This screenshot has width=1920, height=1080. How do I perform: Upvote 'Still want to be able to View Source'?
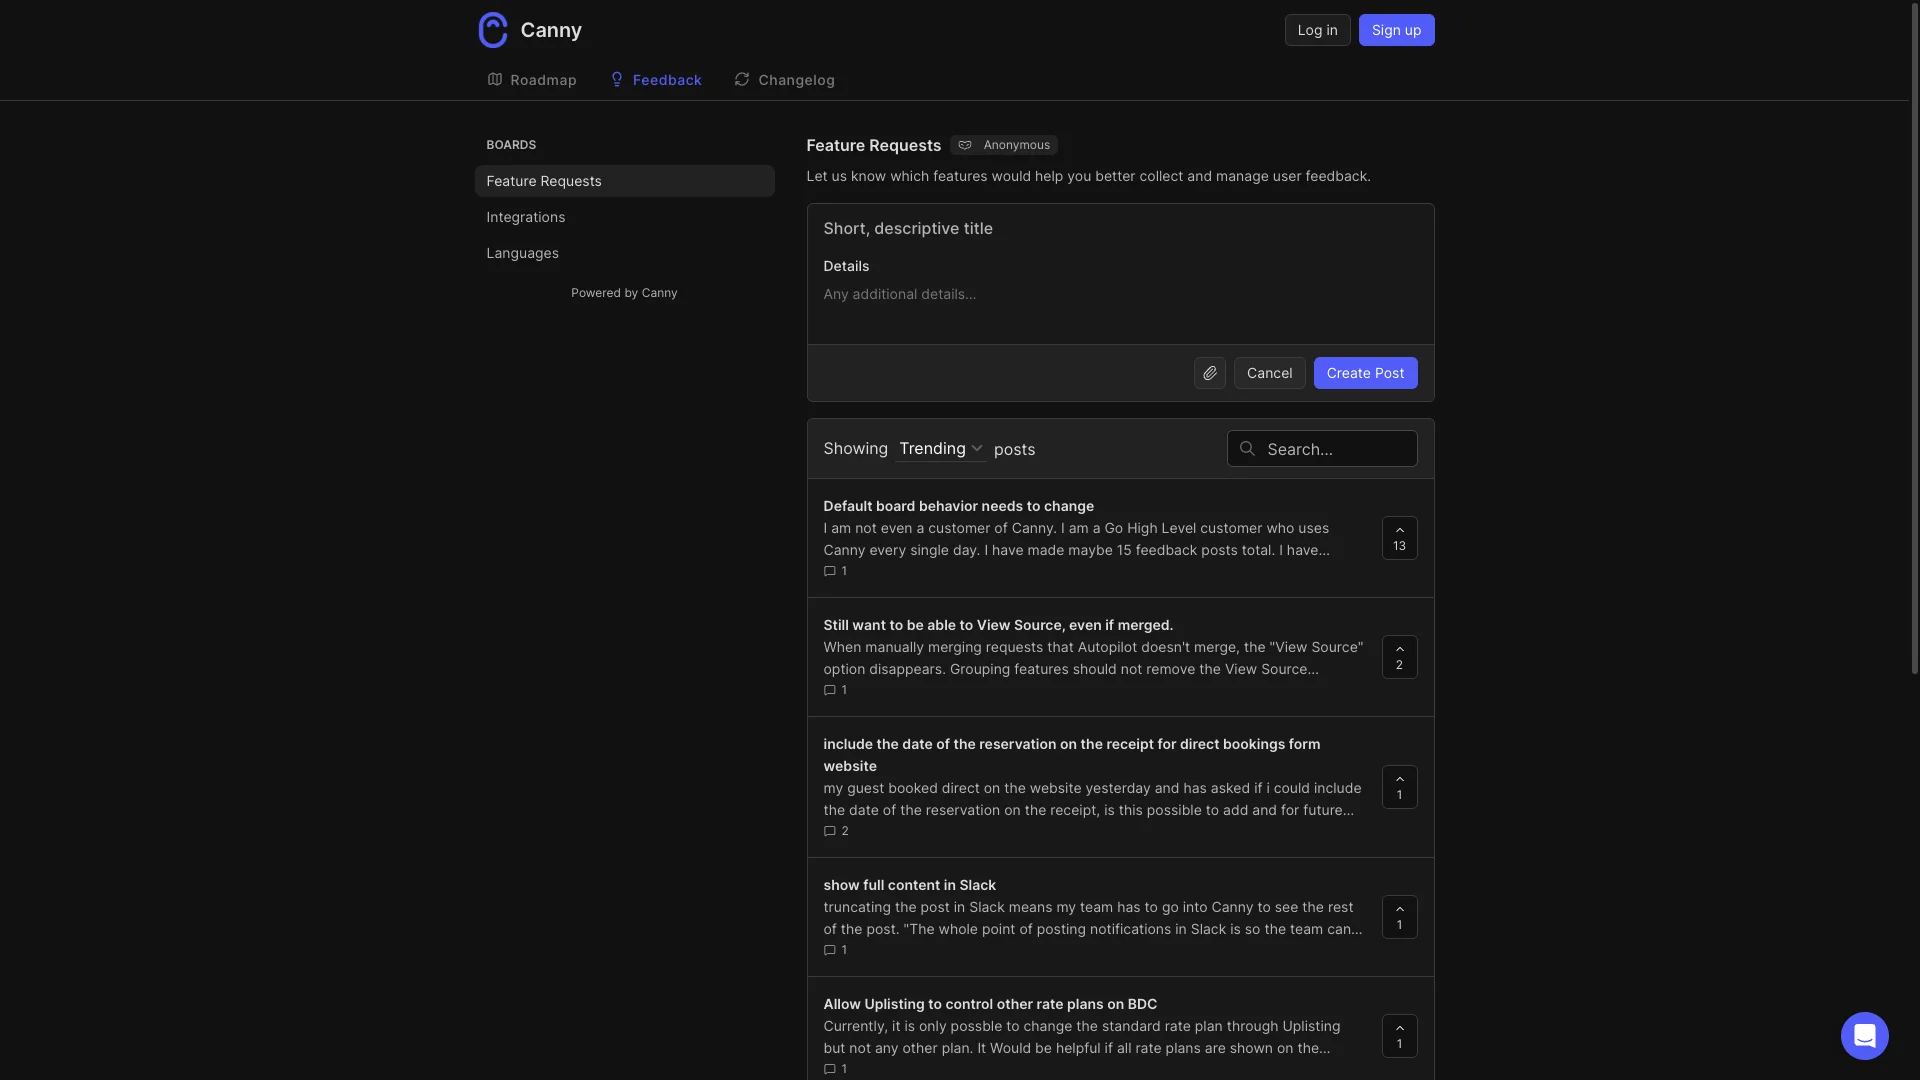1399,657
